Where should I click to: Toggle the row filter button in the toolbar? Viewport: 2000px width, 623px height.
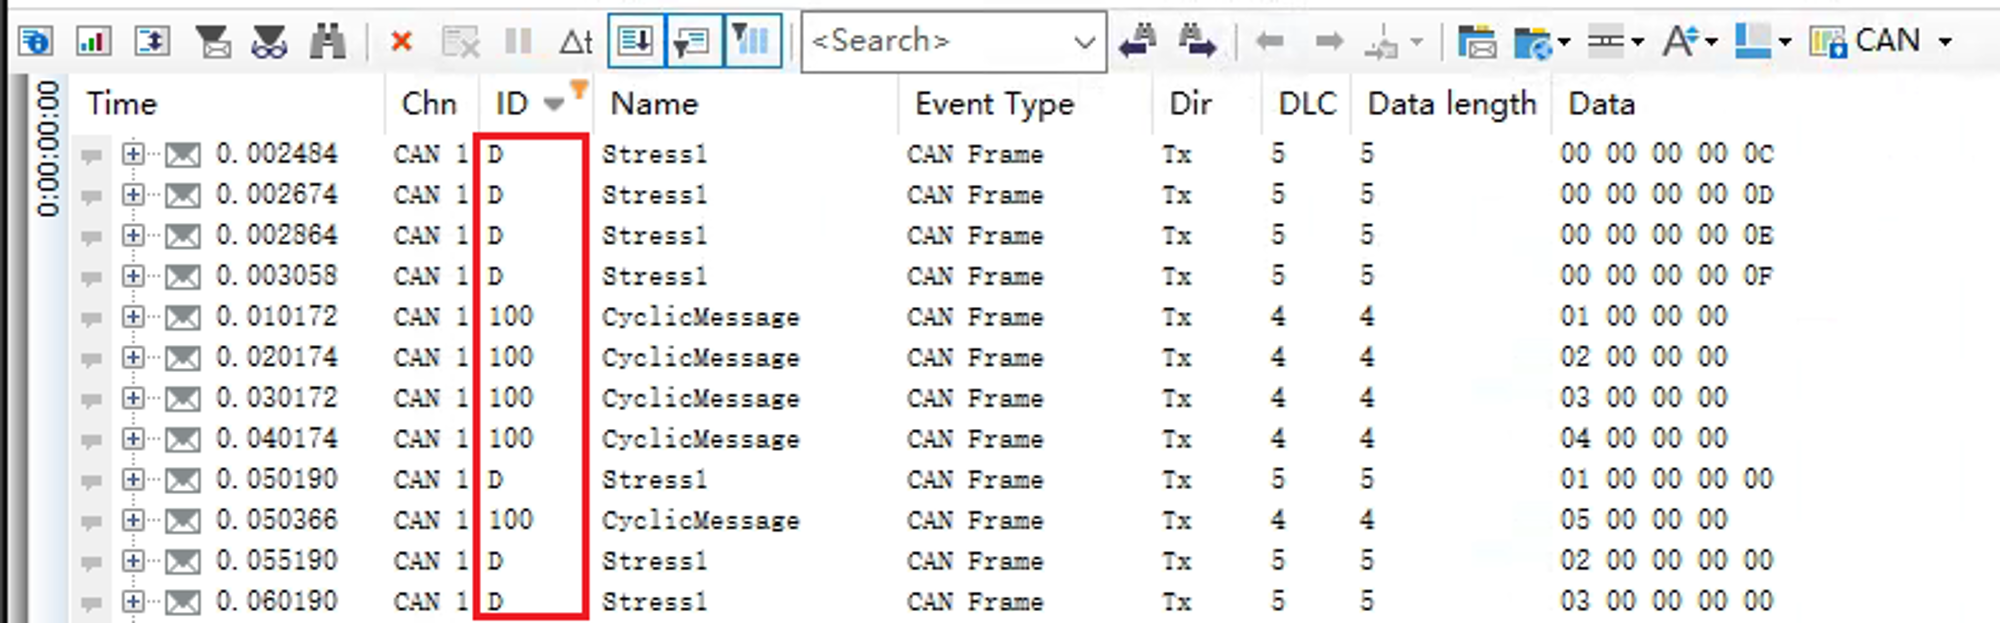(x=693, y=41)
